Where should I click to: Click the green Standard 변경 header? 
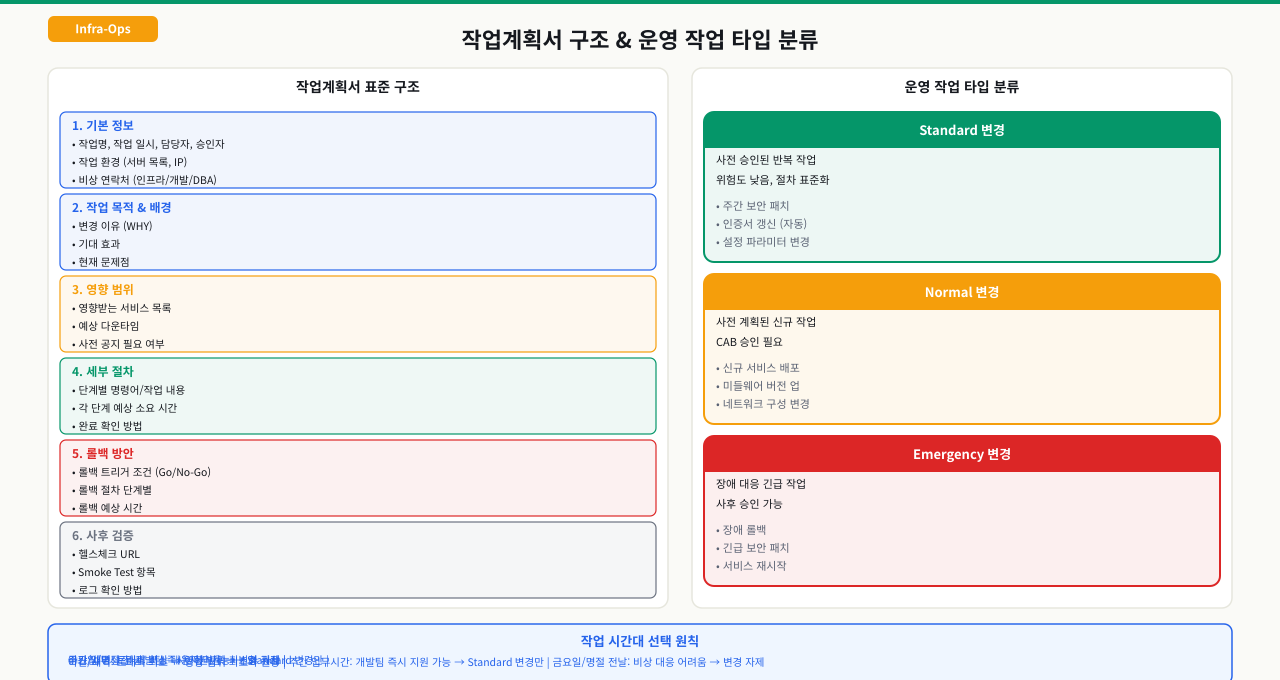(962, 130)
